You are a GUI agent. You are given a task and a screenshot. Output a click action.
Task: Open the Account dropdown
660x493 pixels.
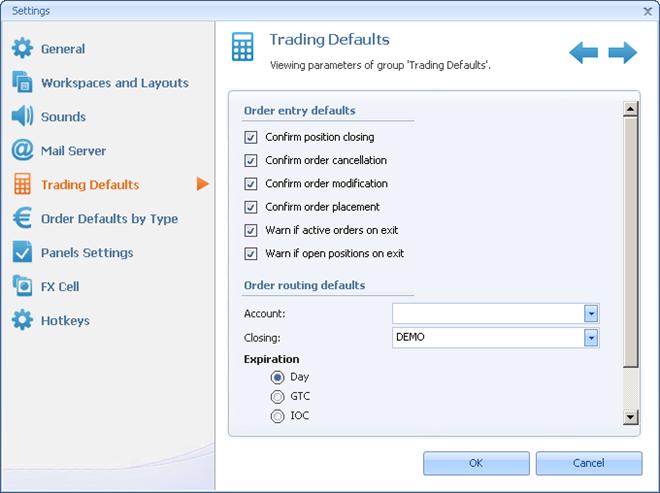pos(591,314)
